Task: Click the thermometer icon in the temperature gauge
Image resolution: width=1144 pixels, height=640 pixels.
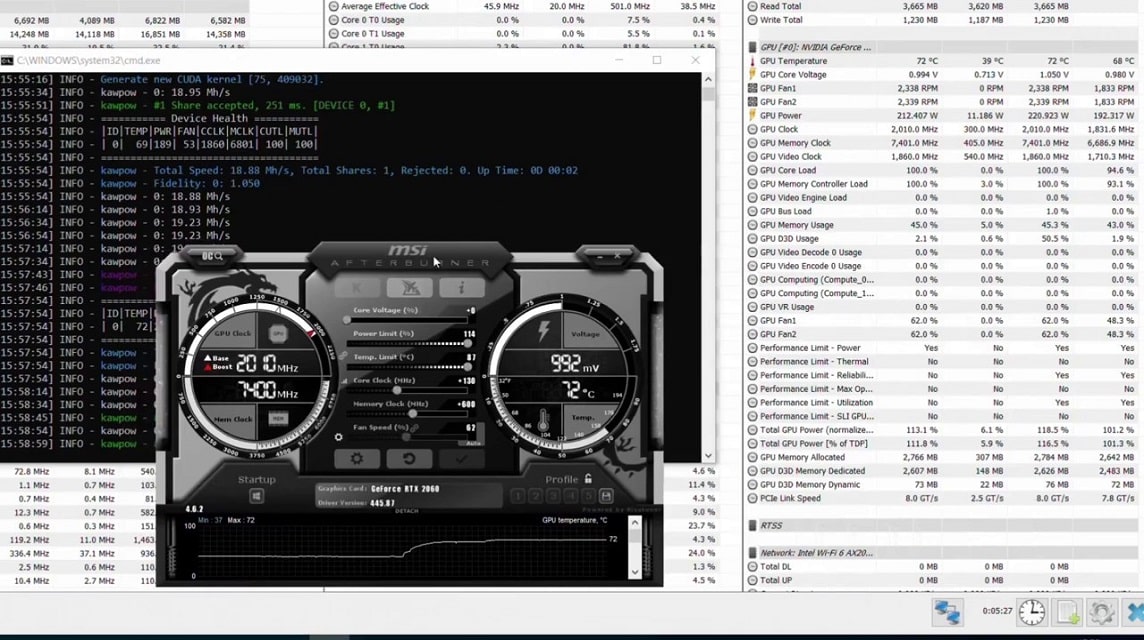Action: point(543,421)
